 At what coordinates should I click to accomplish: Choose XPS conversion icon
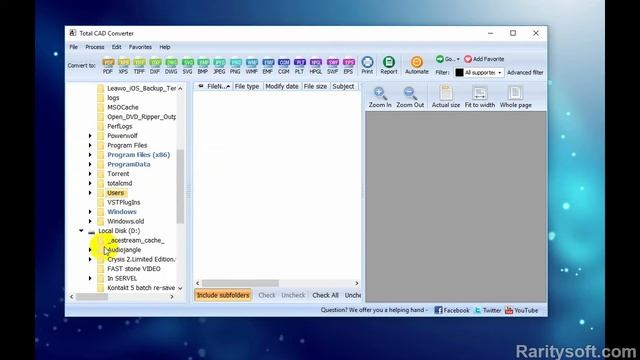pyautogui.click(x=123, y=65)
